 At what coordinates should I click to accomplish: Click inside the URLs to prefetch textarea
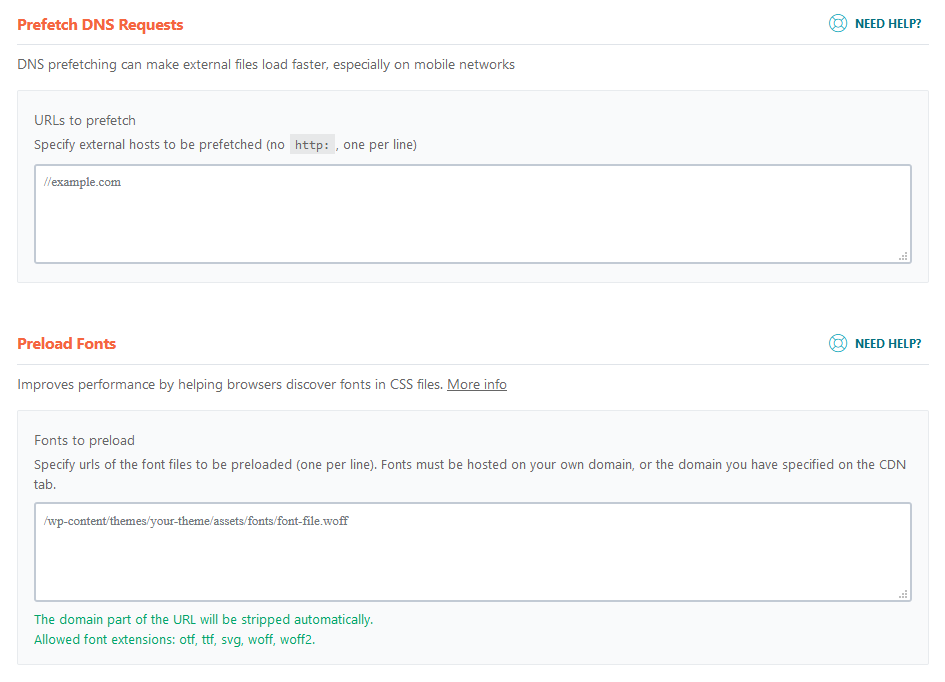(472, 213)
